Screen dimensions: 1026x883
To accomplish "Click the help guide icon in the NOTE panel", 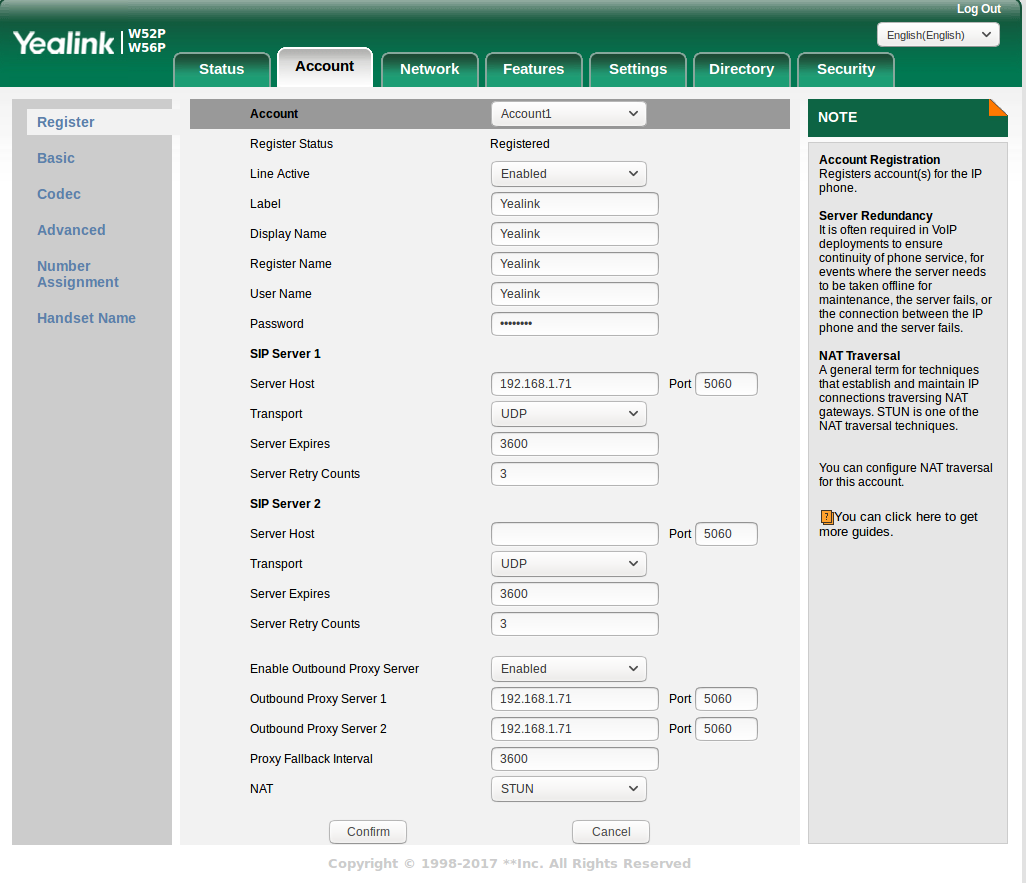I will pyautogui.click(x=826, y=517).
